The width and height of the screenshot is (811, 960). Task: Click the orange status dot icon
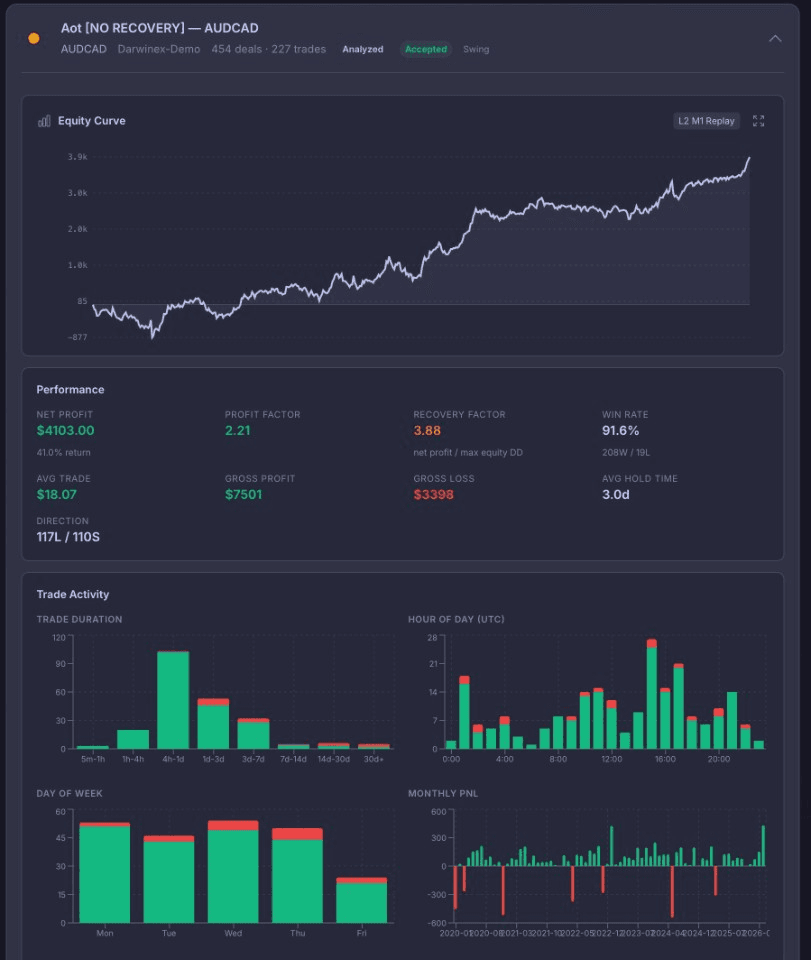point(34,39)
